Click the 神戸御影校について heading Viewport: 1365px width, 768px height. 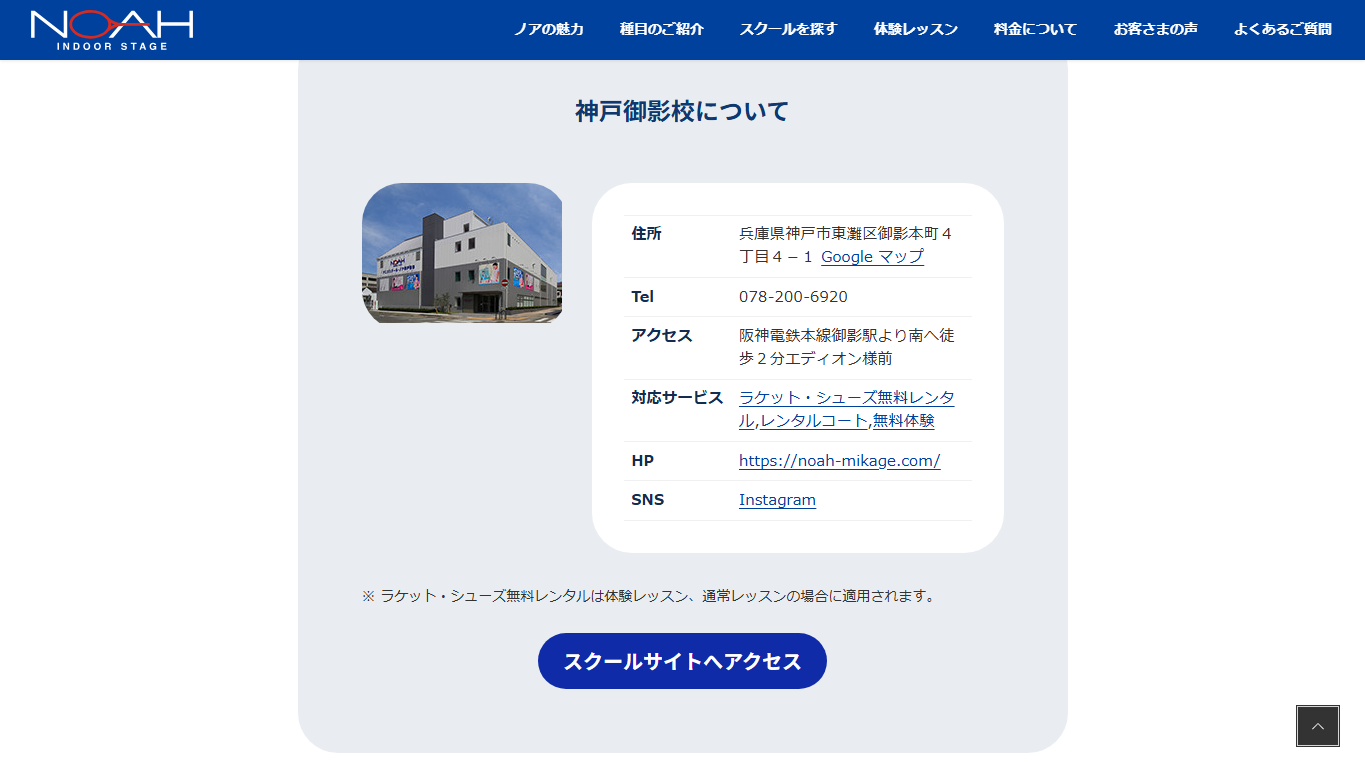682,111
